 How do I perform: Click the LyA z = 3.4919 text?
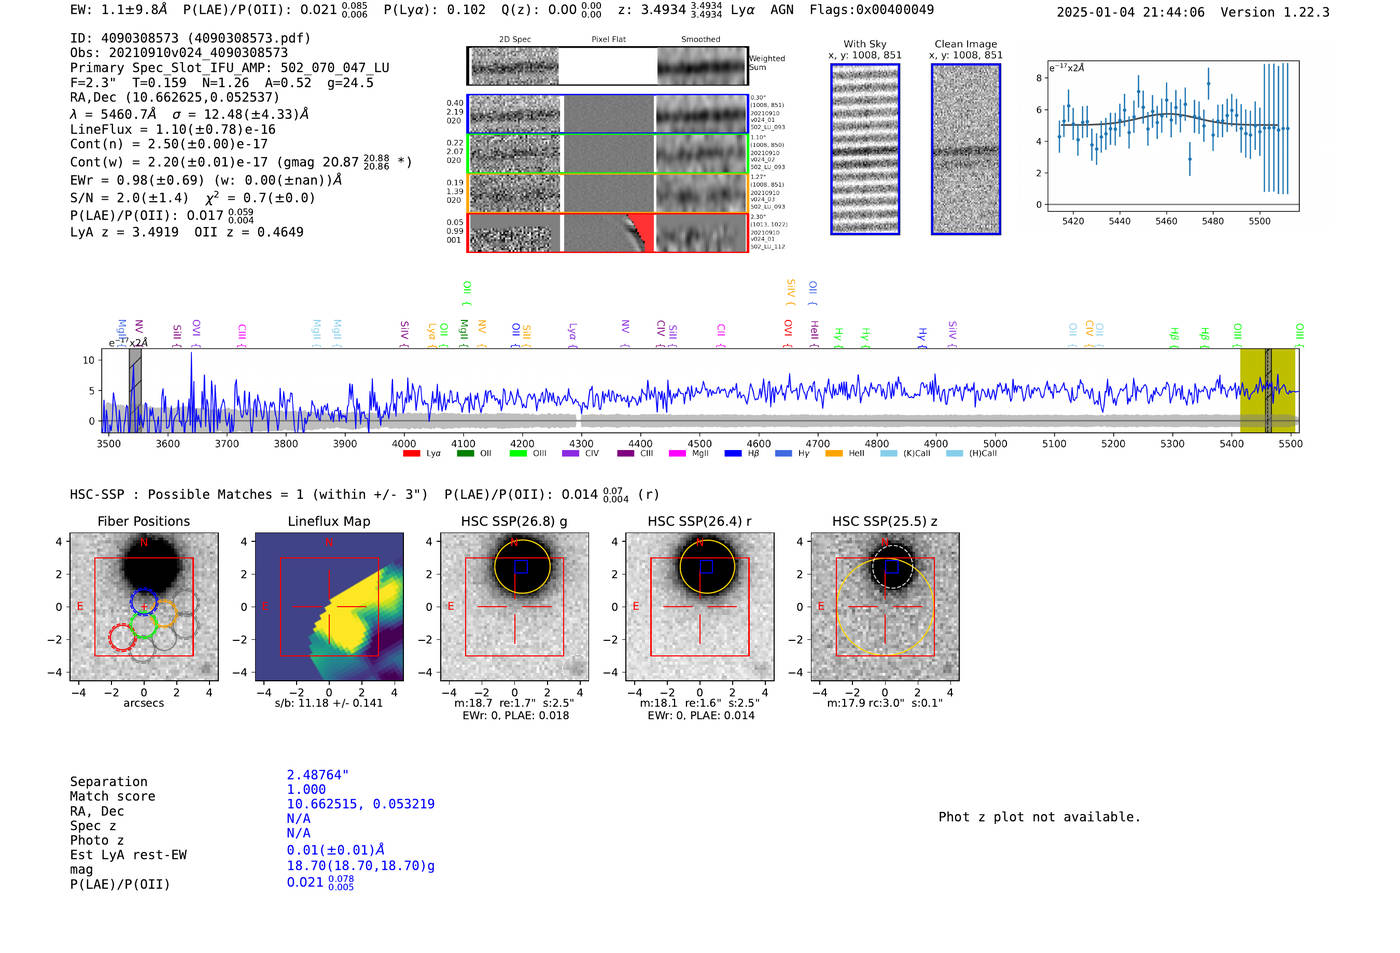pos(124,232)
